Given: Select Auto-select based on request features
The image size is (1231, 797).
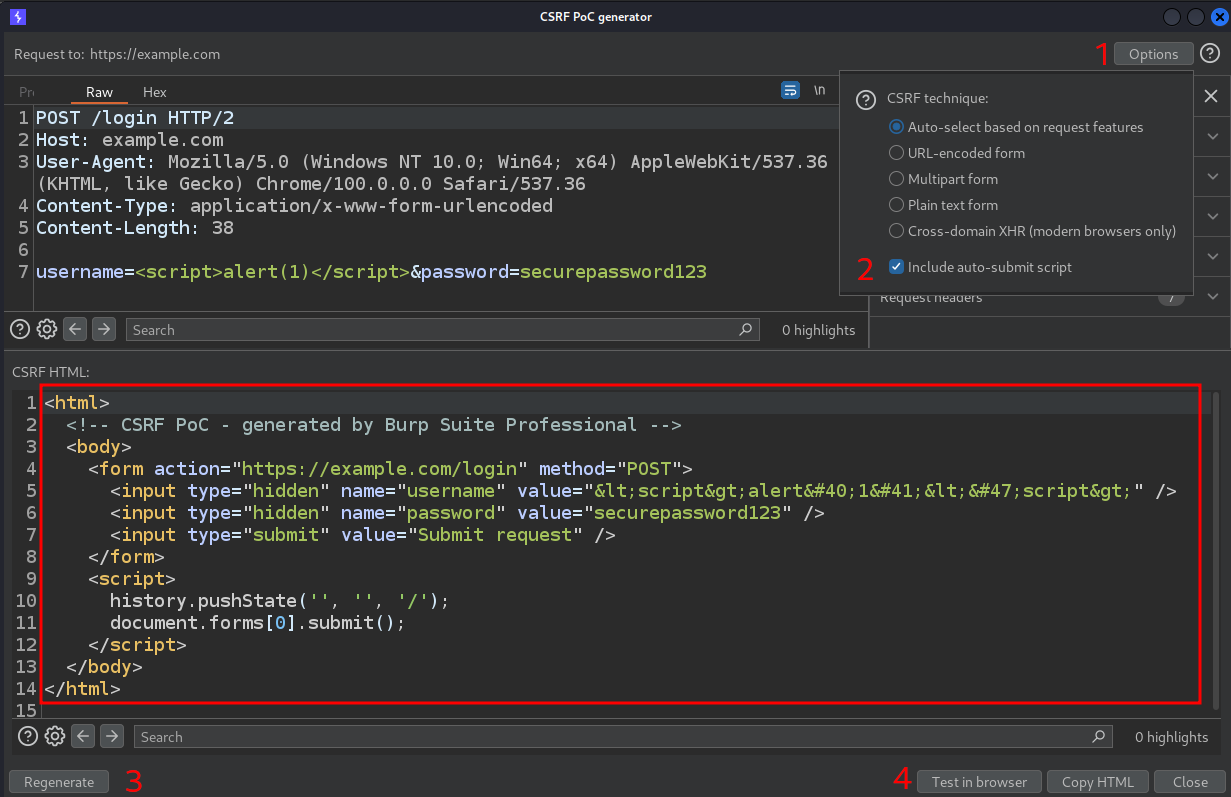Looking at the screenshot, I should [1016, 127].
